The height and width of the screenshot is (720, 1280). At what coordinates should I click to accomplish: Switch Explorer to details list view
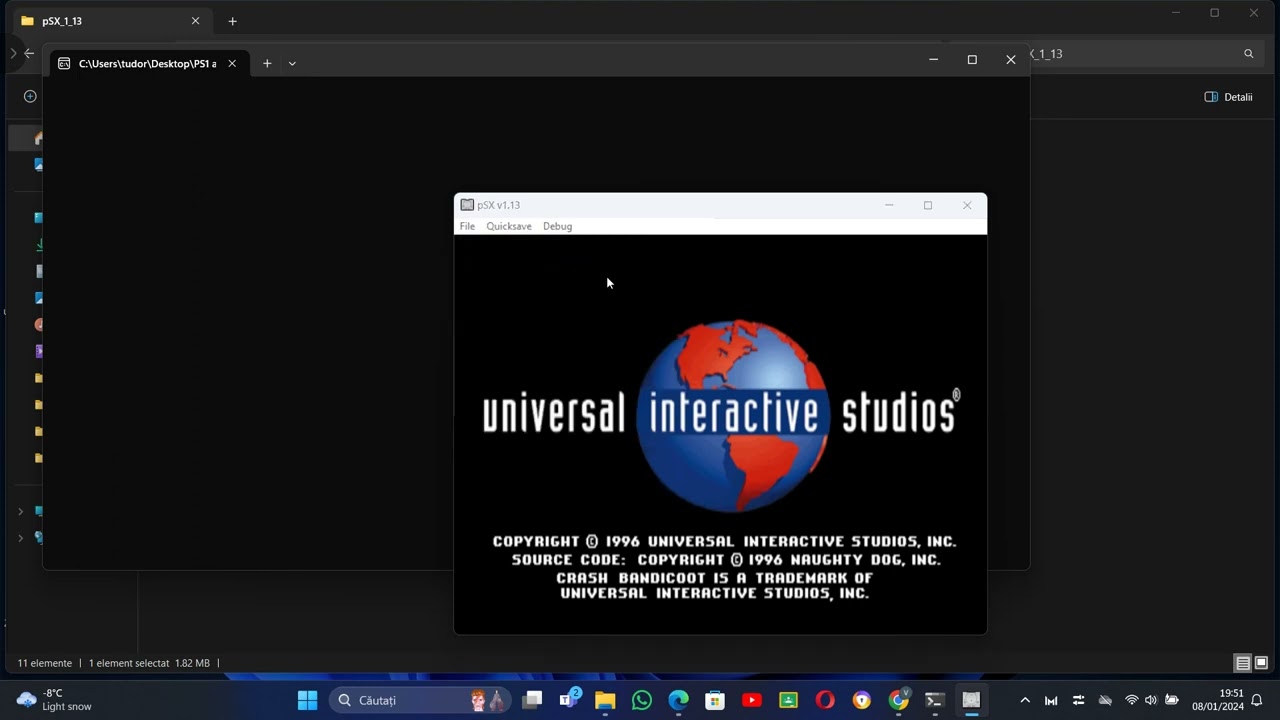(x=1243, y=663)
